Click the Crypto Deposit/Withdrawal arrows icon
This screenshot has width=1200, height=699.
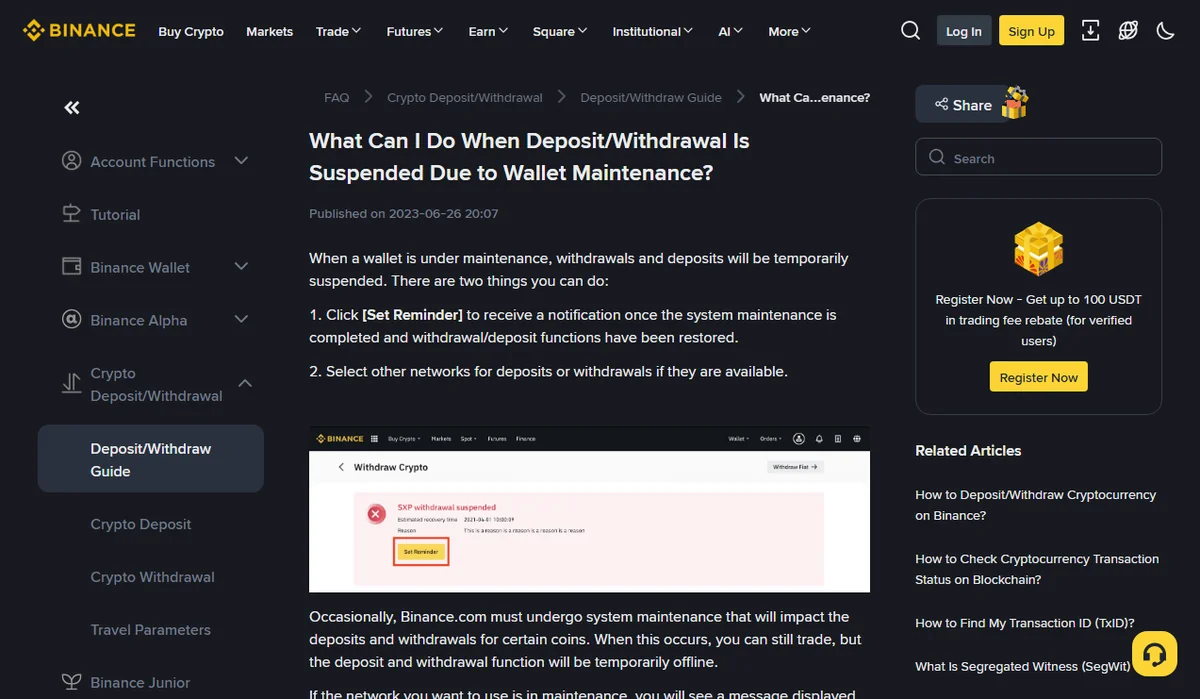[x=71, y=384]
